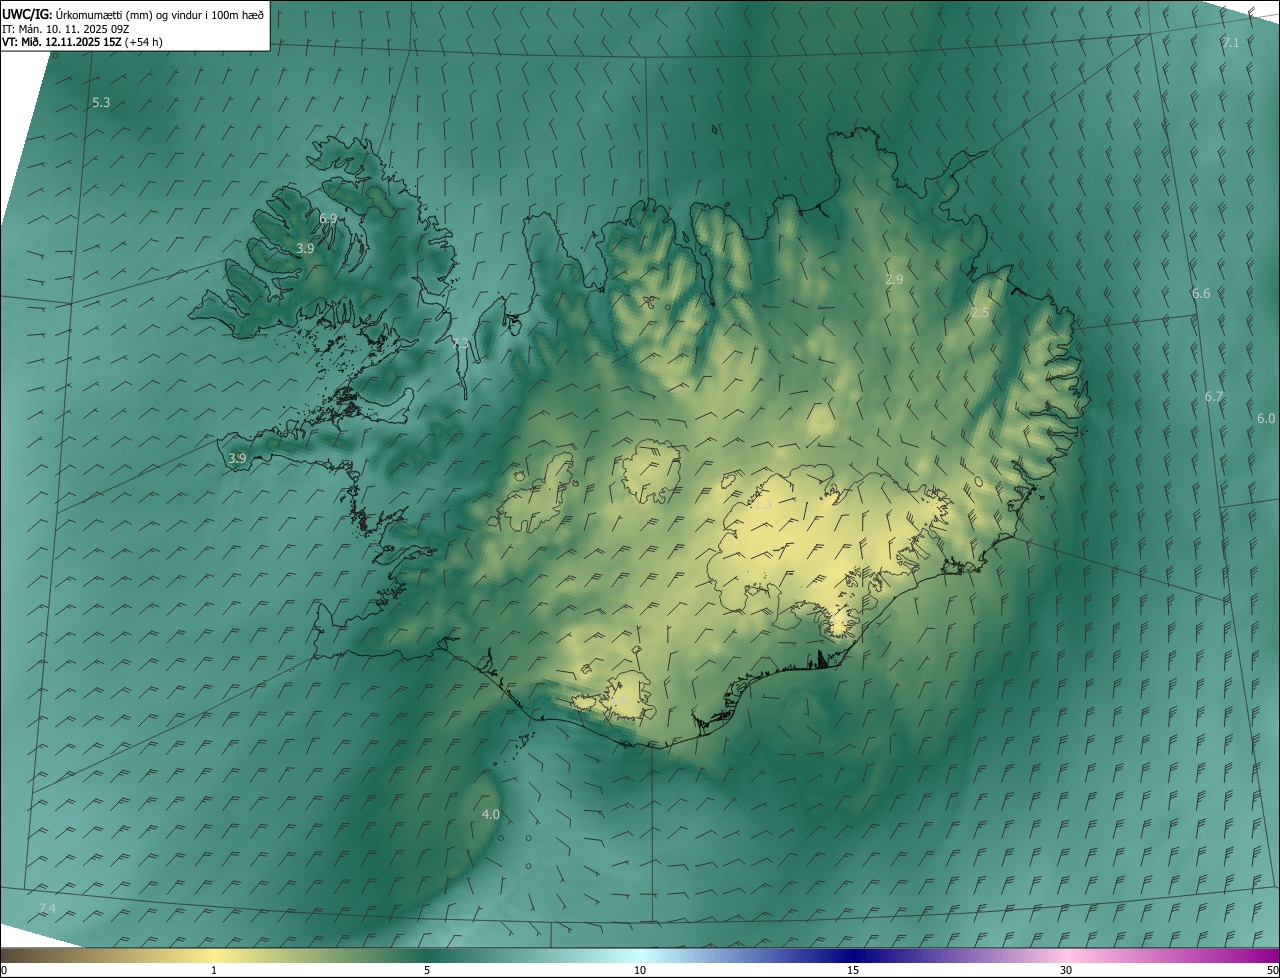Screen dimensions: 1280x978
Task: Click the 4.0 value south of Iceland
Action: coord(490,815)
